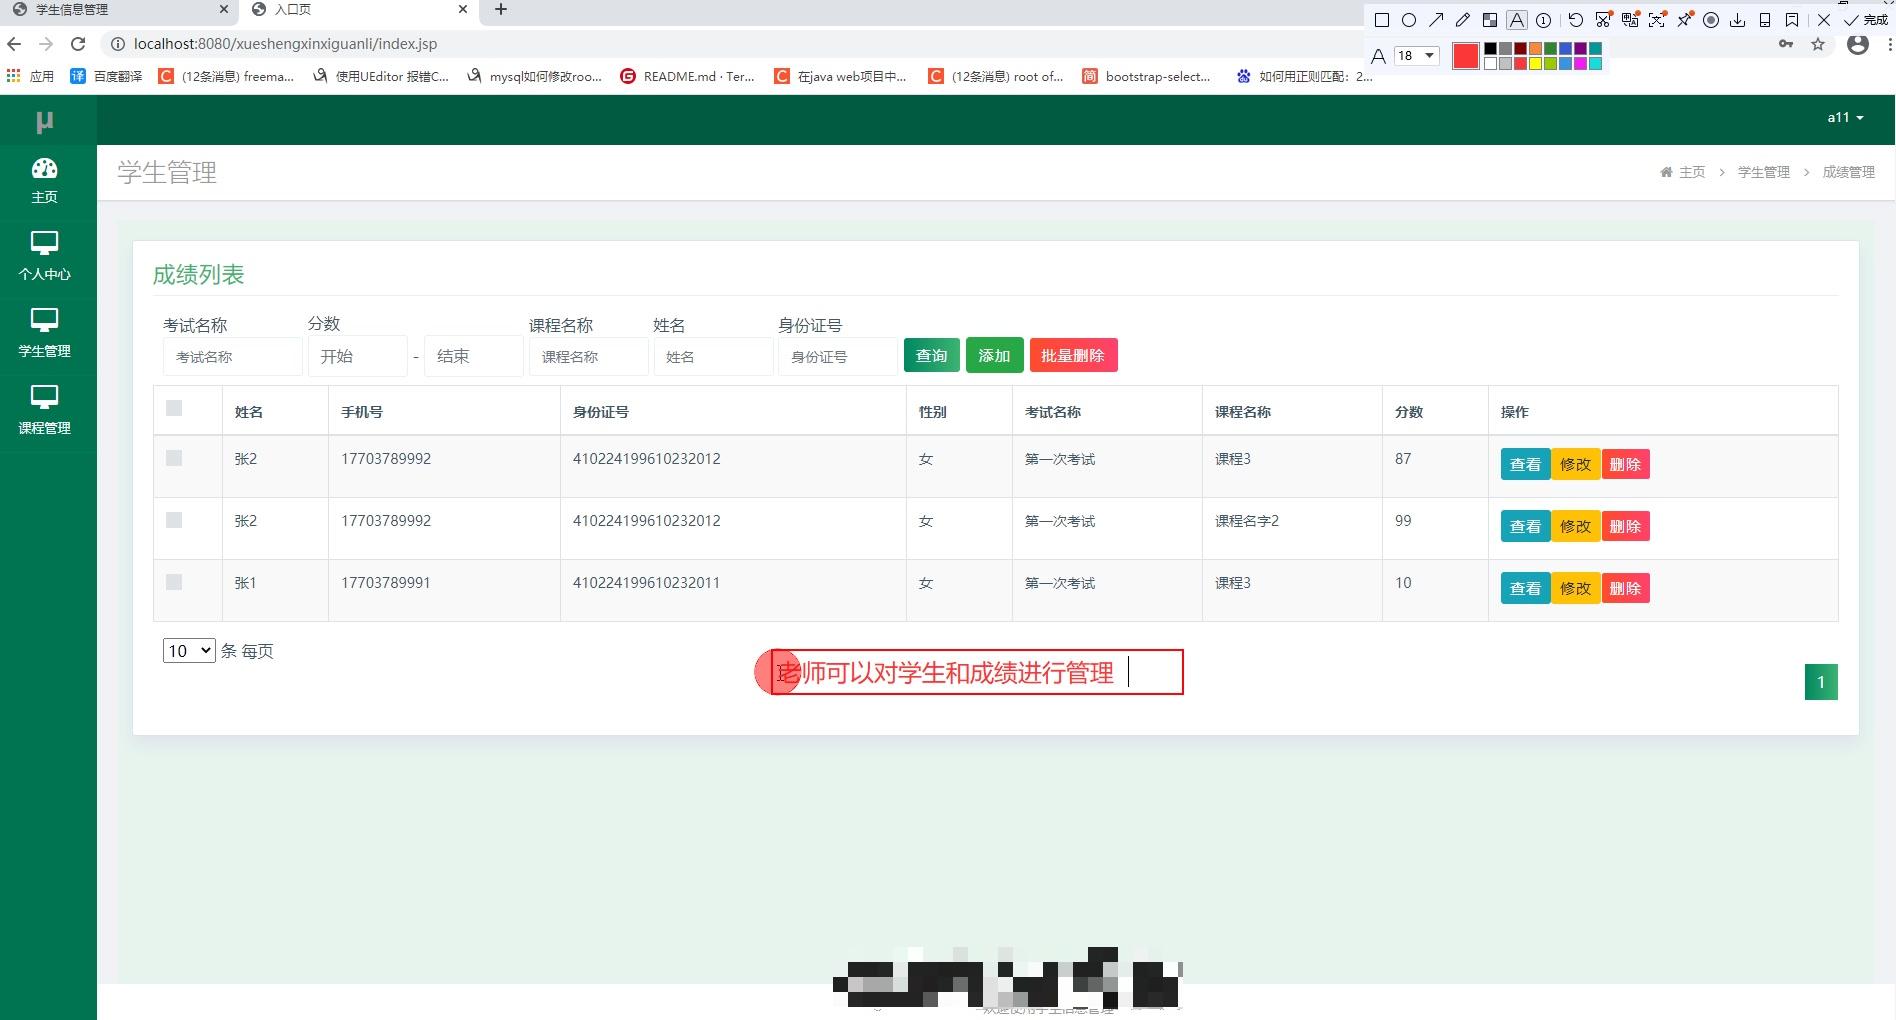1896x1020 pixels.
Task: Open the Chrome profile avatar
Action: coord(1858,44)
